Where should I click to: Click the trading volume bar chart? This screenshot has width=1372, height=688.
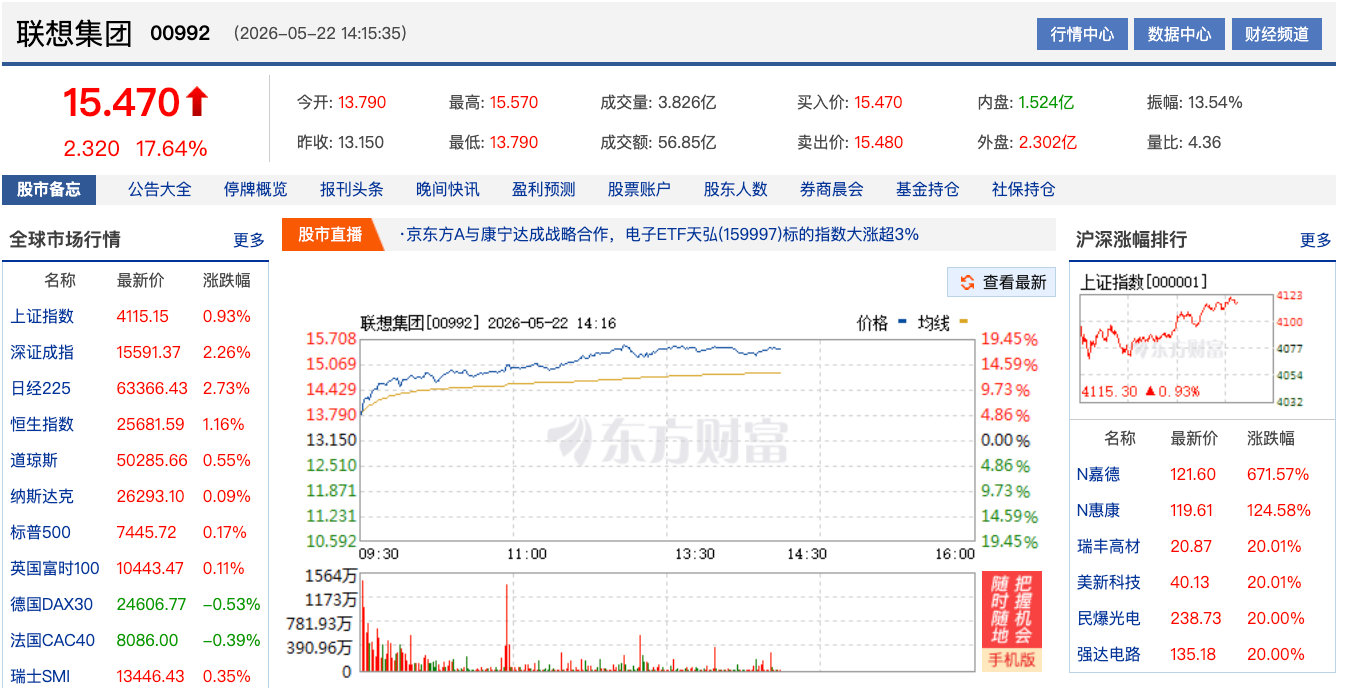(667, 621)
